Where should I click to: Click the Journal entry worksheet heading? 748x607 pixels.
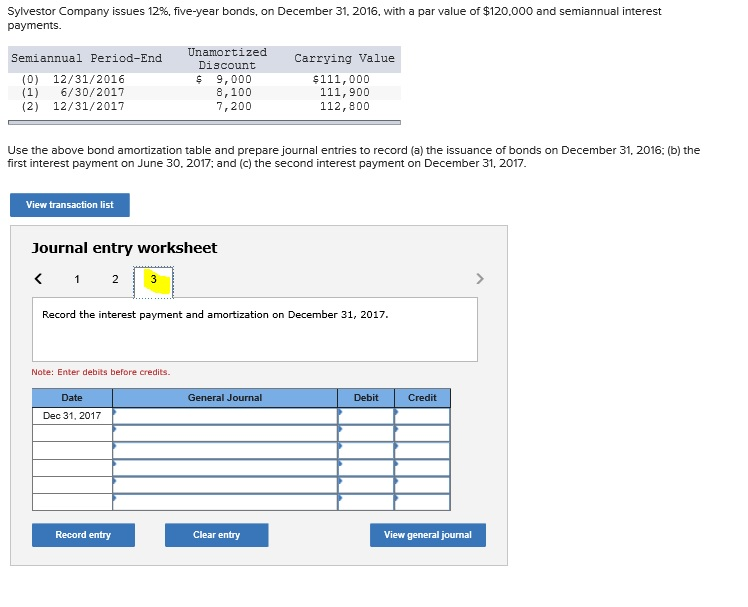pos(125,248)
